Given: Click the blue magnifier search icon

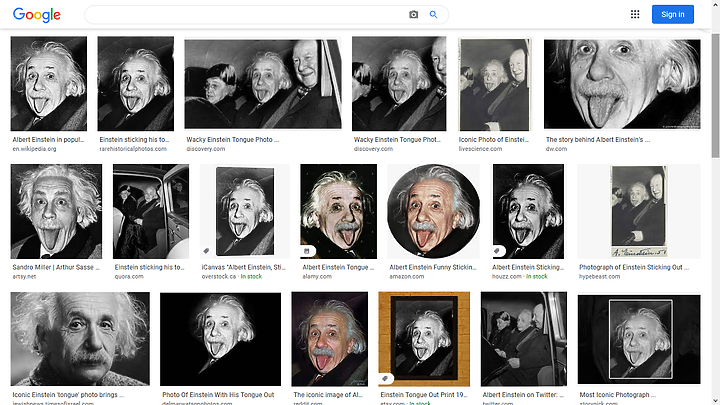Looking at the screenshot, I should tap(433, 15).
